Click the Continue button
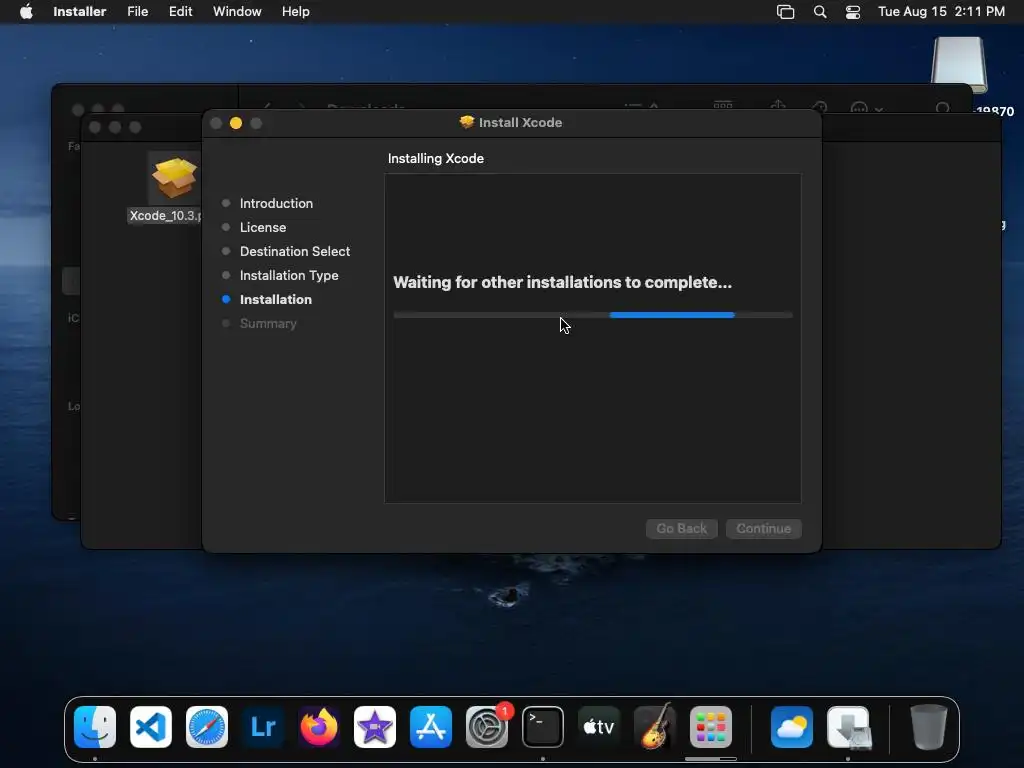The image size is (1024, 768). pos(763,528)
